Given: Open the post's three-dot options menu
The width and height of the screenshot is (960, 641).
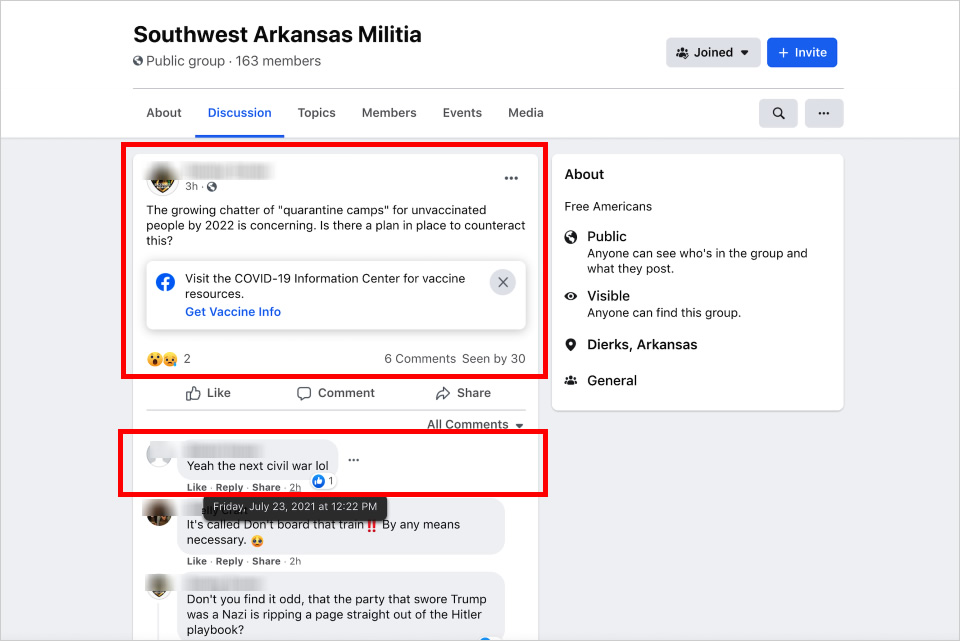Looking at the screenshot, I should tap(511, 178).
